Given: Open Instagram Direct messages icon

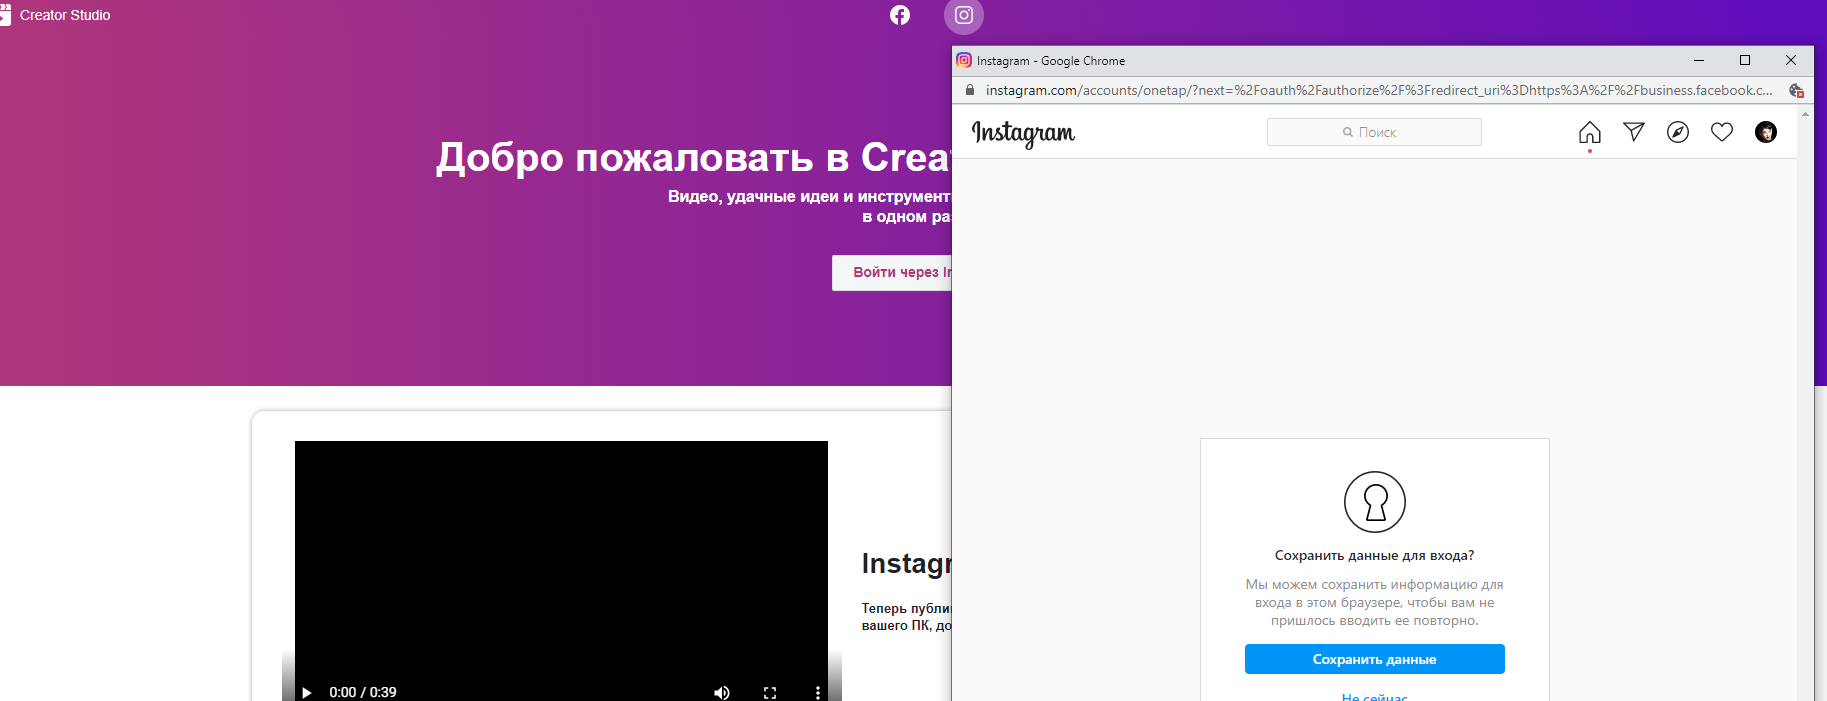Looking at the screenshot, I should click(1633, 132).
